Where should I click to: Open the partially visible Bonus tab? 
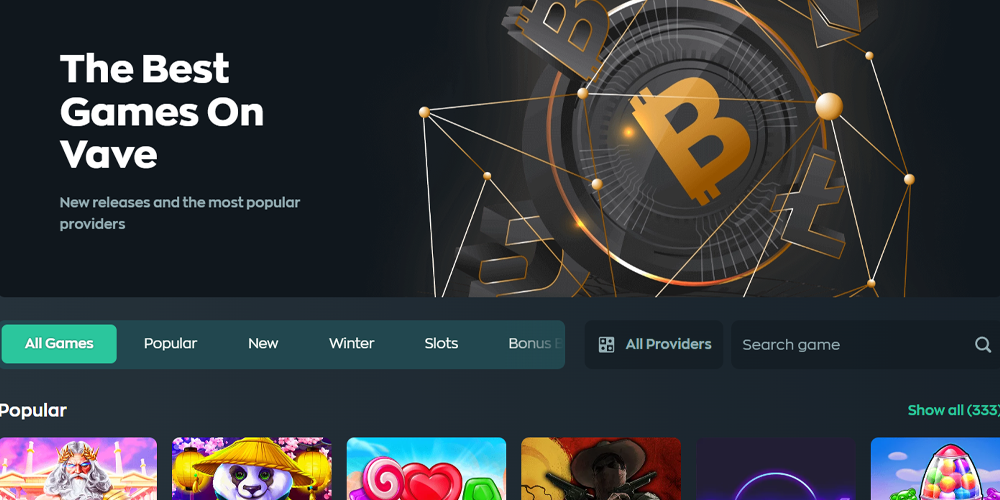536,344
